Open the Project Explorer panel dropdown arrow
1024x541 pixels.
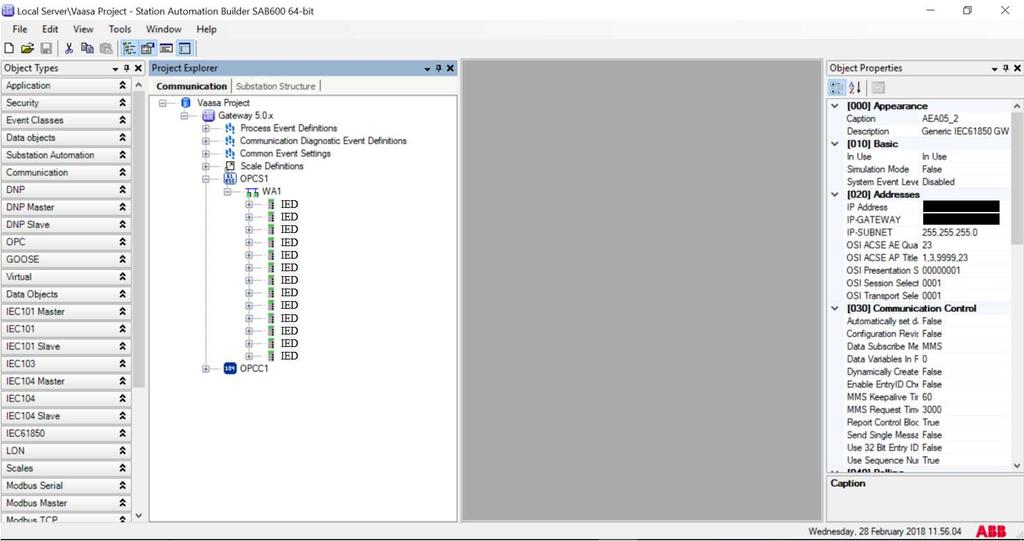pyautogui.click(x=428, y=69)
